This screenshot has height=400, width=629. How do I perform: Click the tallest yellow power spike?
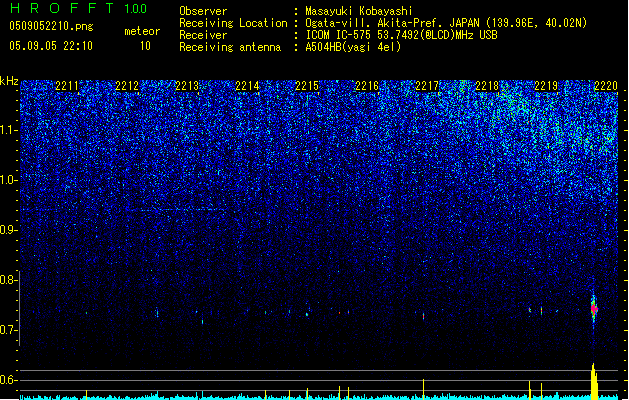[594, 382]
